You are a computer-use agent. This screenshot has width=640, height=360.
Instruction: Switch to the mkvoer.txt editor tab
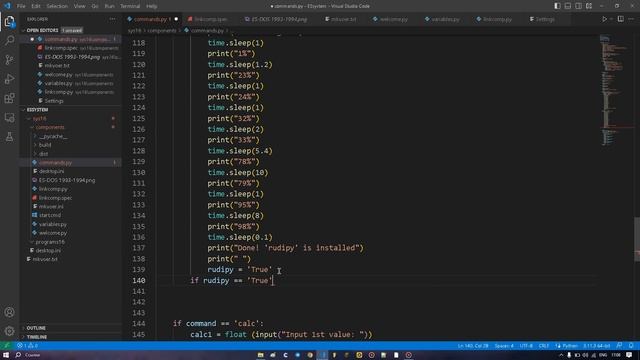(x=342, y=19)
